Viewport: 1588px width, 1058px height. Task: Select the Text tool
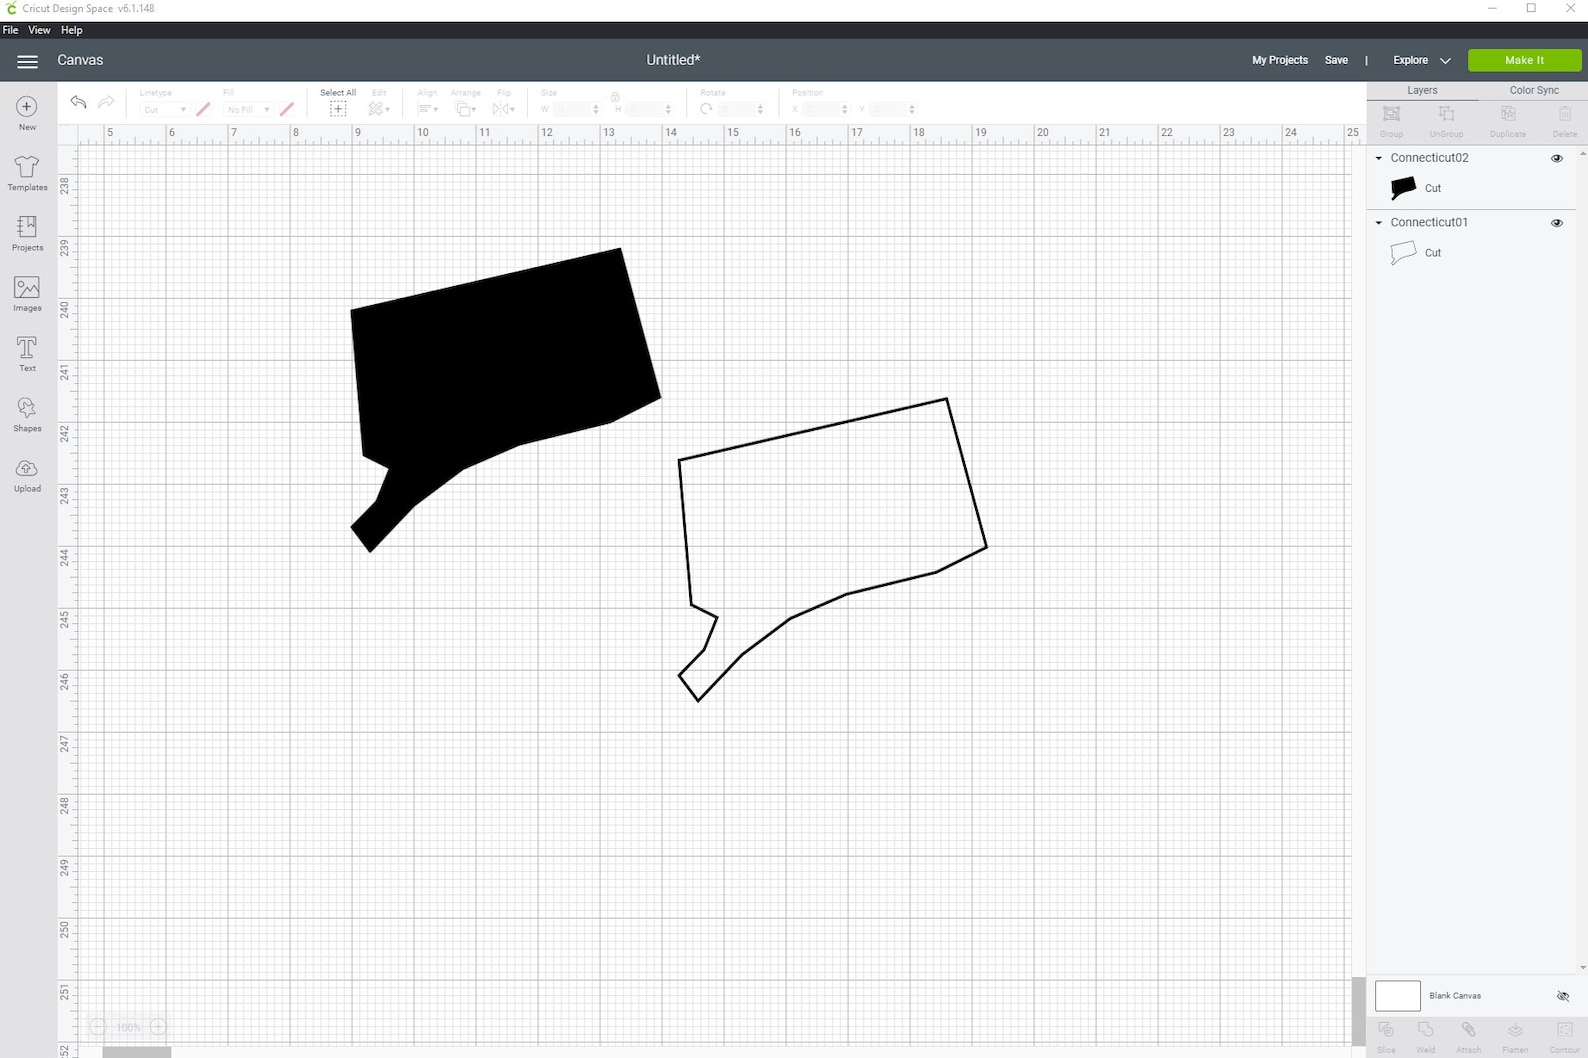(27, 354)
